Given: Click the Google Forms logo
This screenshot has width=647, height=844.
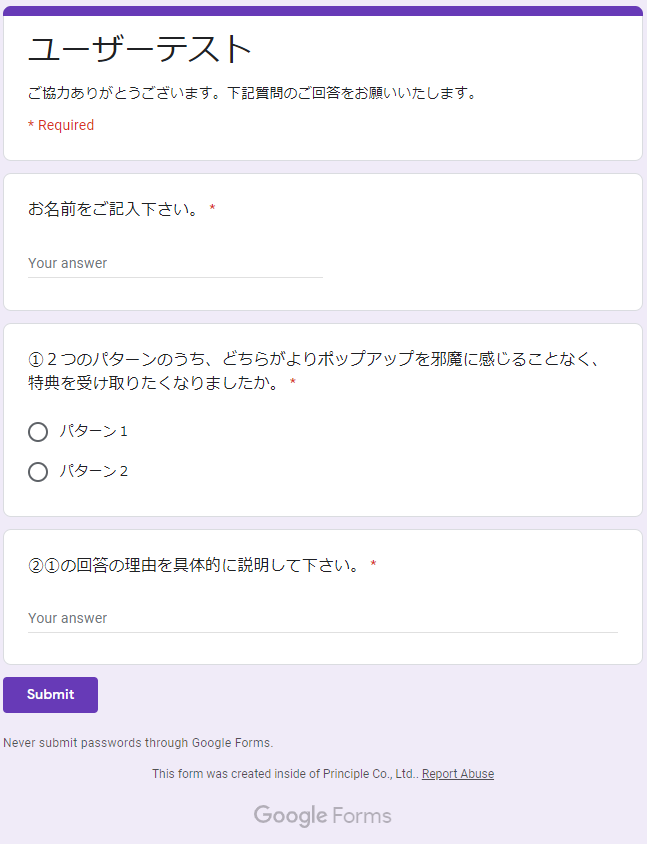Looking at the screenshot, I should pyautogui.click(x=322, y=816).
